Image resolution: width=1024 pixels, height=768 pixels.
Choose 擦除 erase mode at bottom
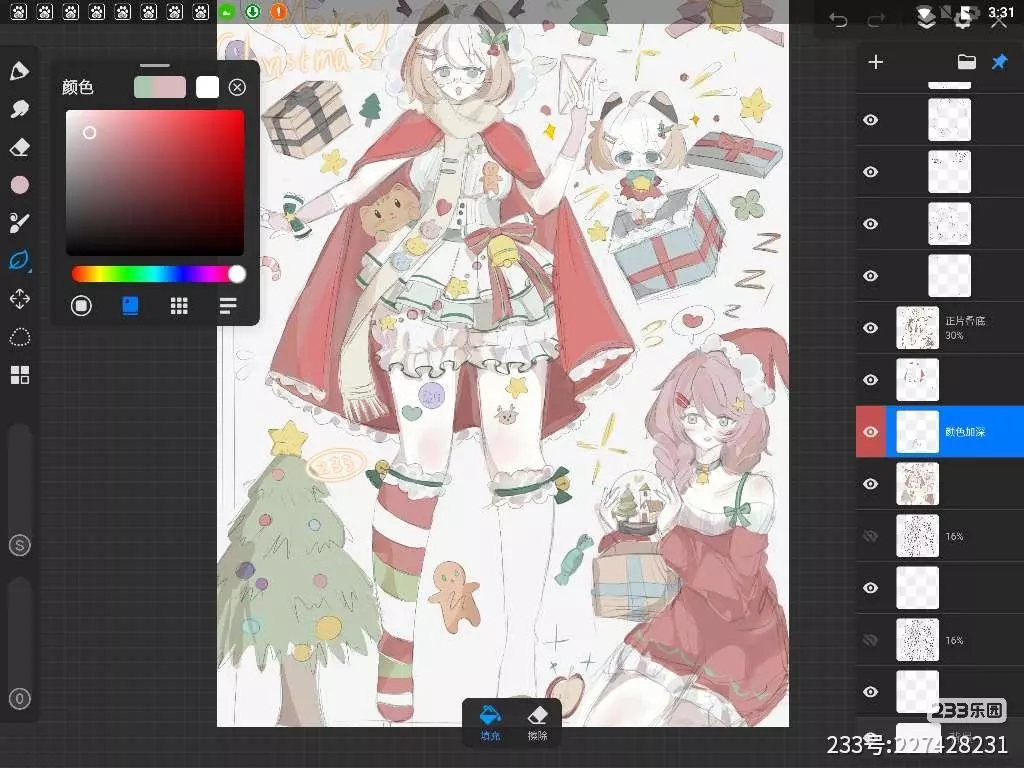(537, 722)
